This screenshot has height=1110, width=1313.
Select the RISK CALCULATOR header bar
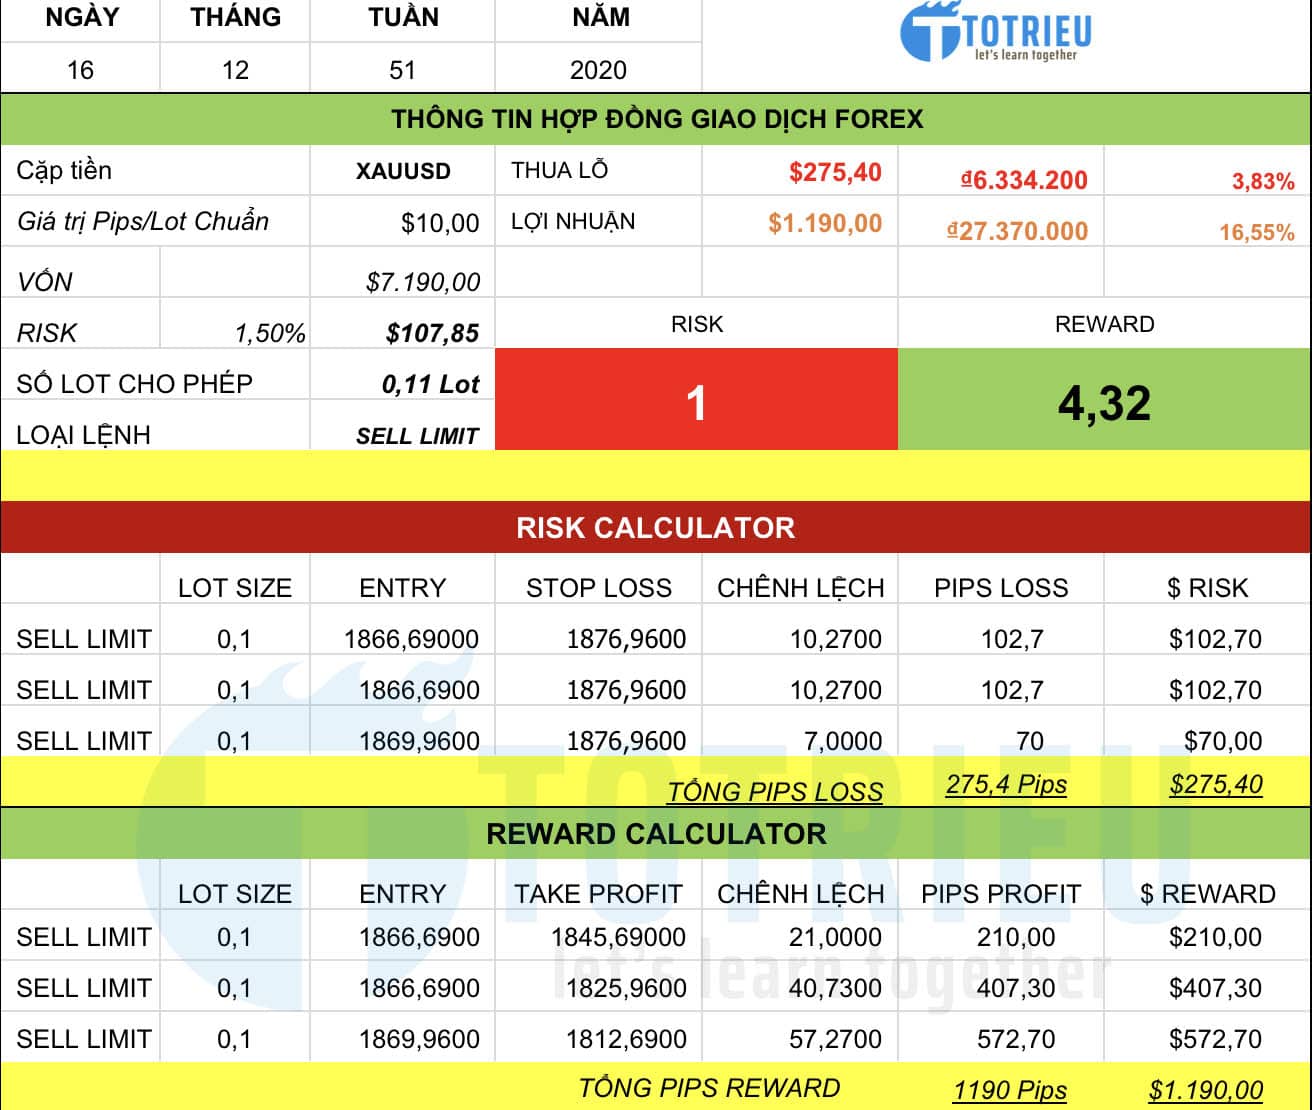656,528
